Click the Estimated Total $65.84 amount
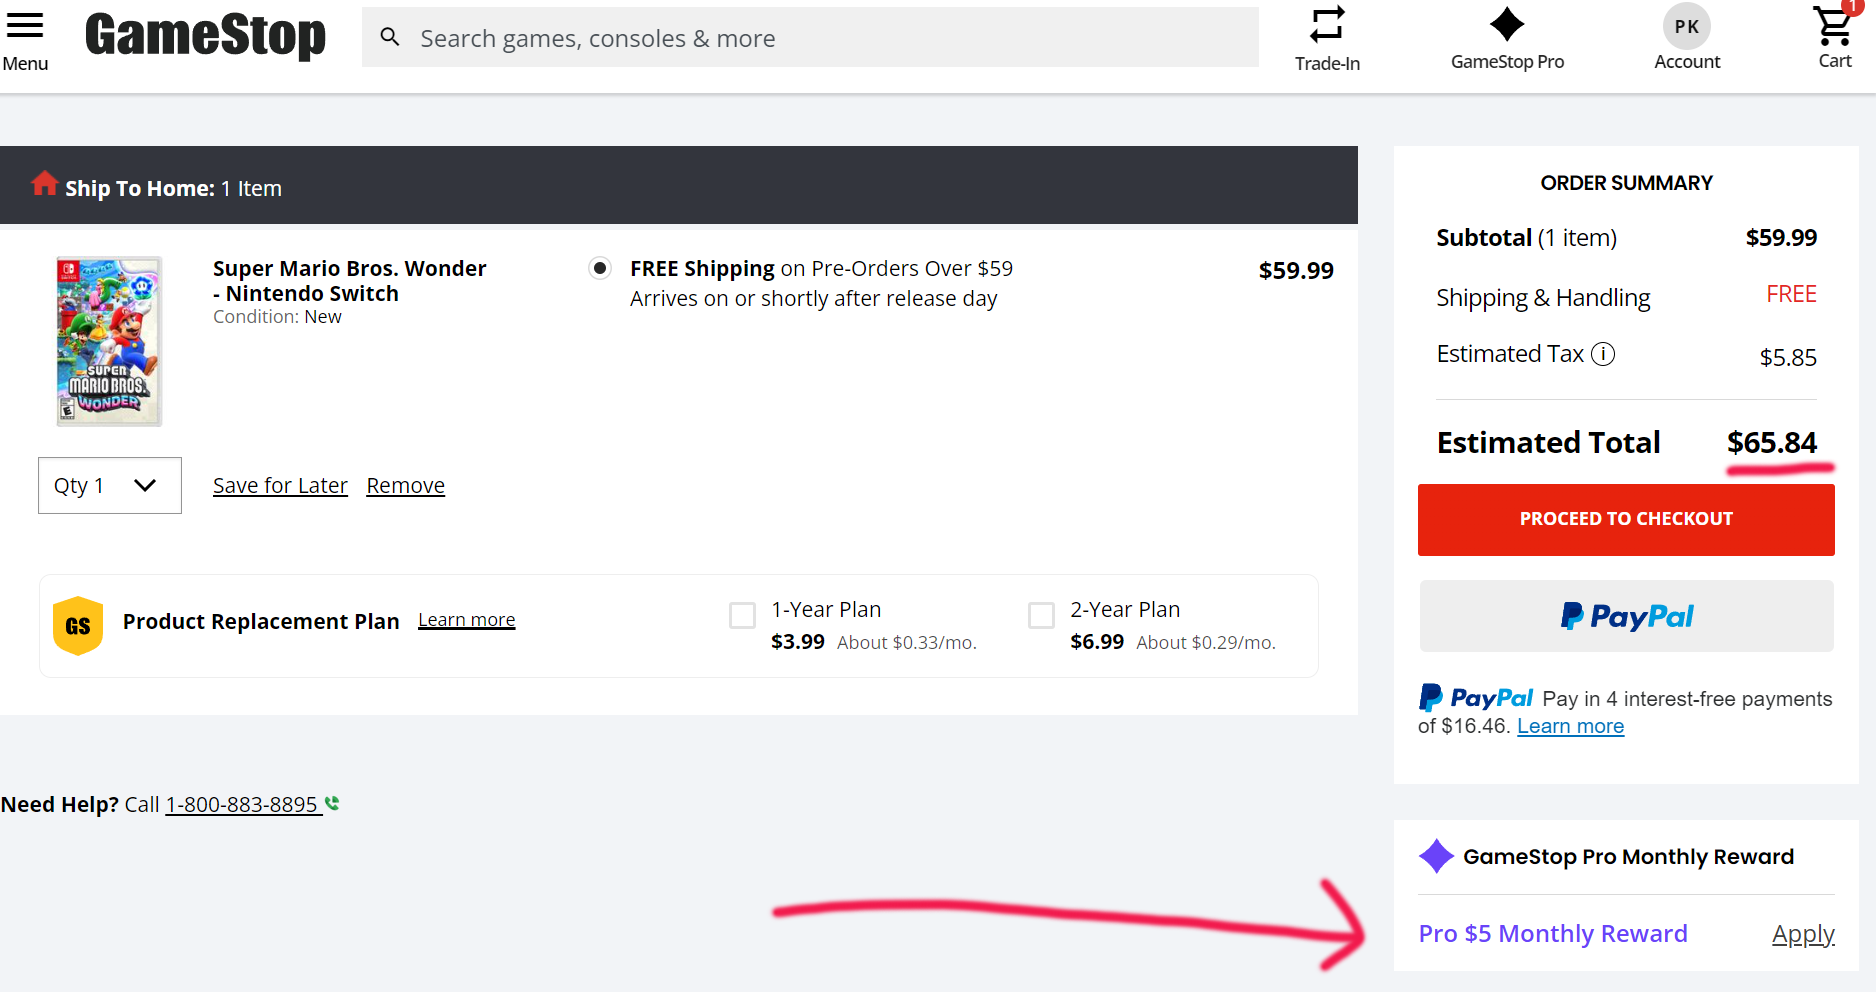1876x992 pixels. [1772, 442]
